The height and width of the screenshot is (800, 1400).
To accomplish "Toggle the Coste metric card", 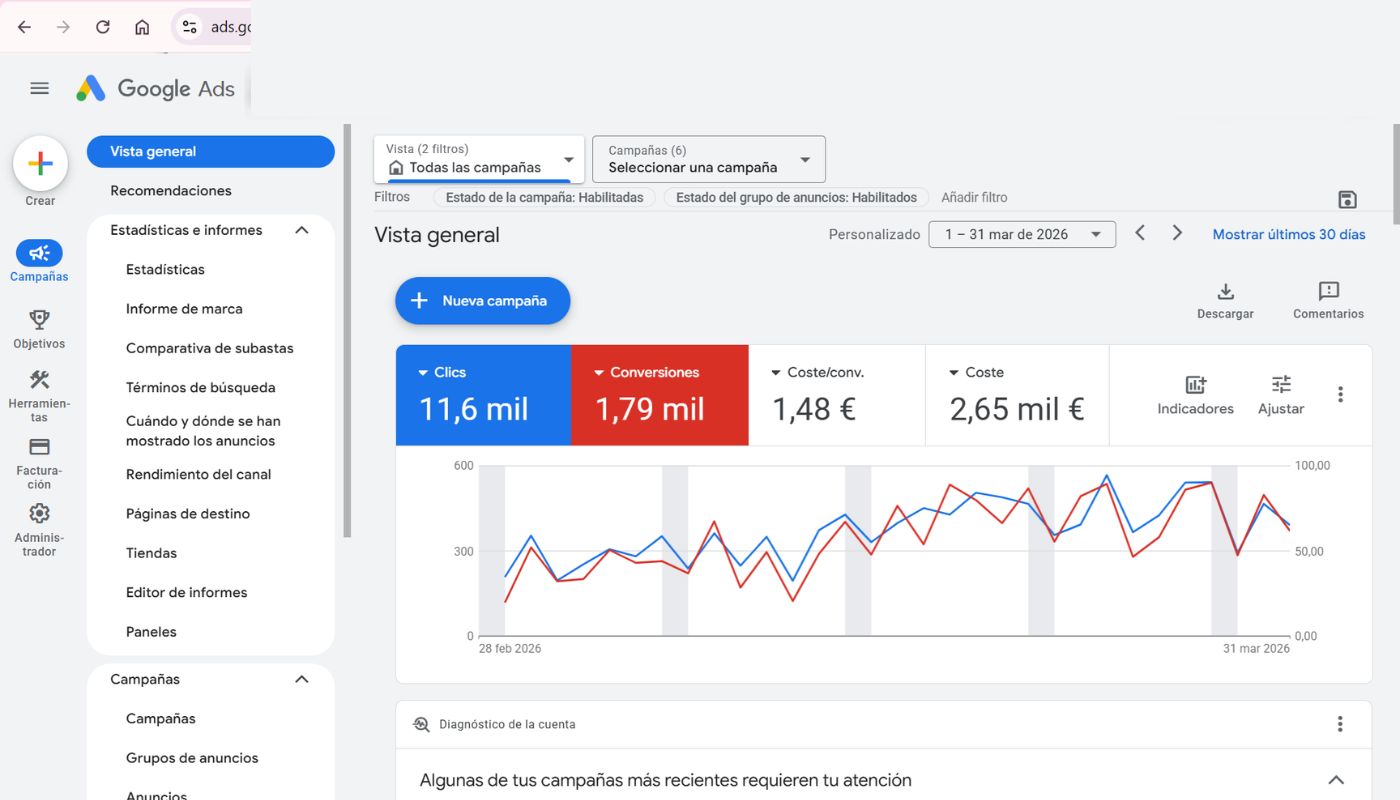I will 1016,394.
